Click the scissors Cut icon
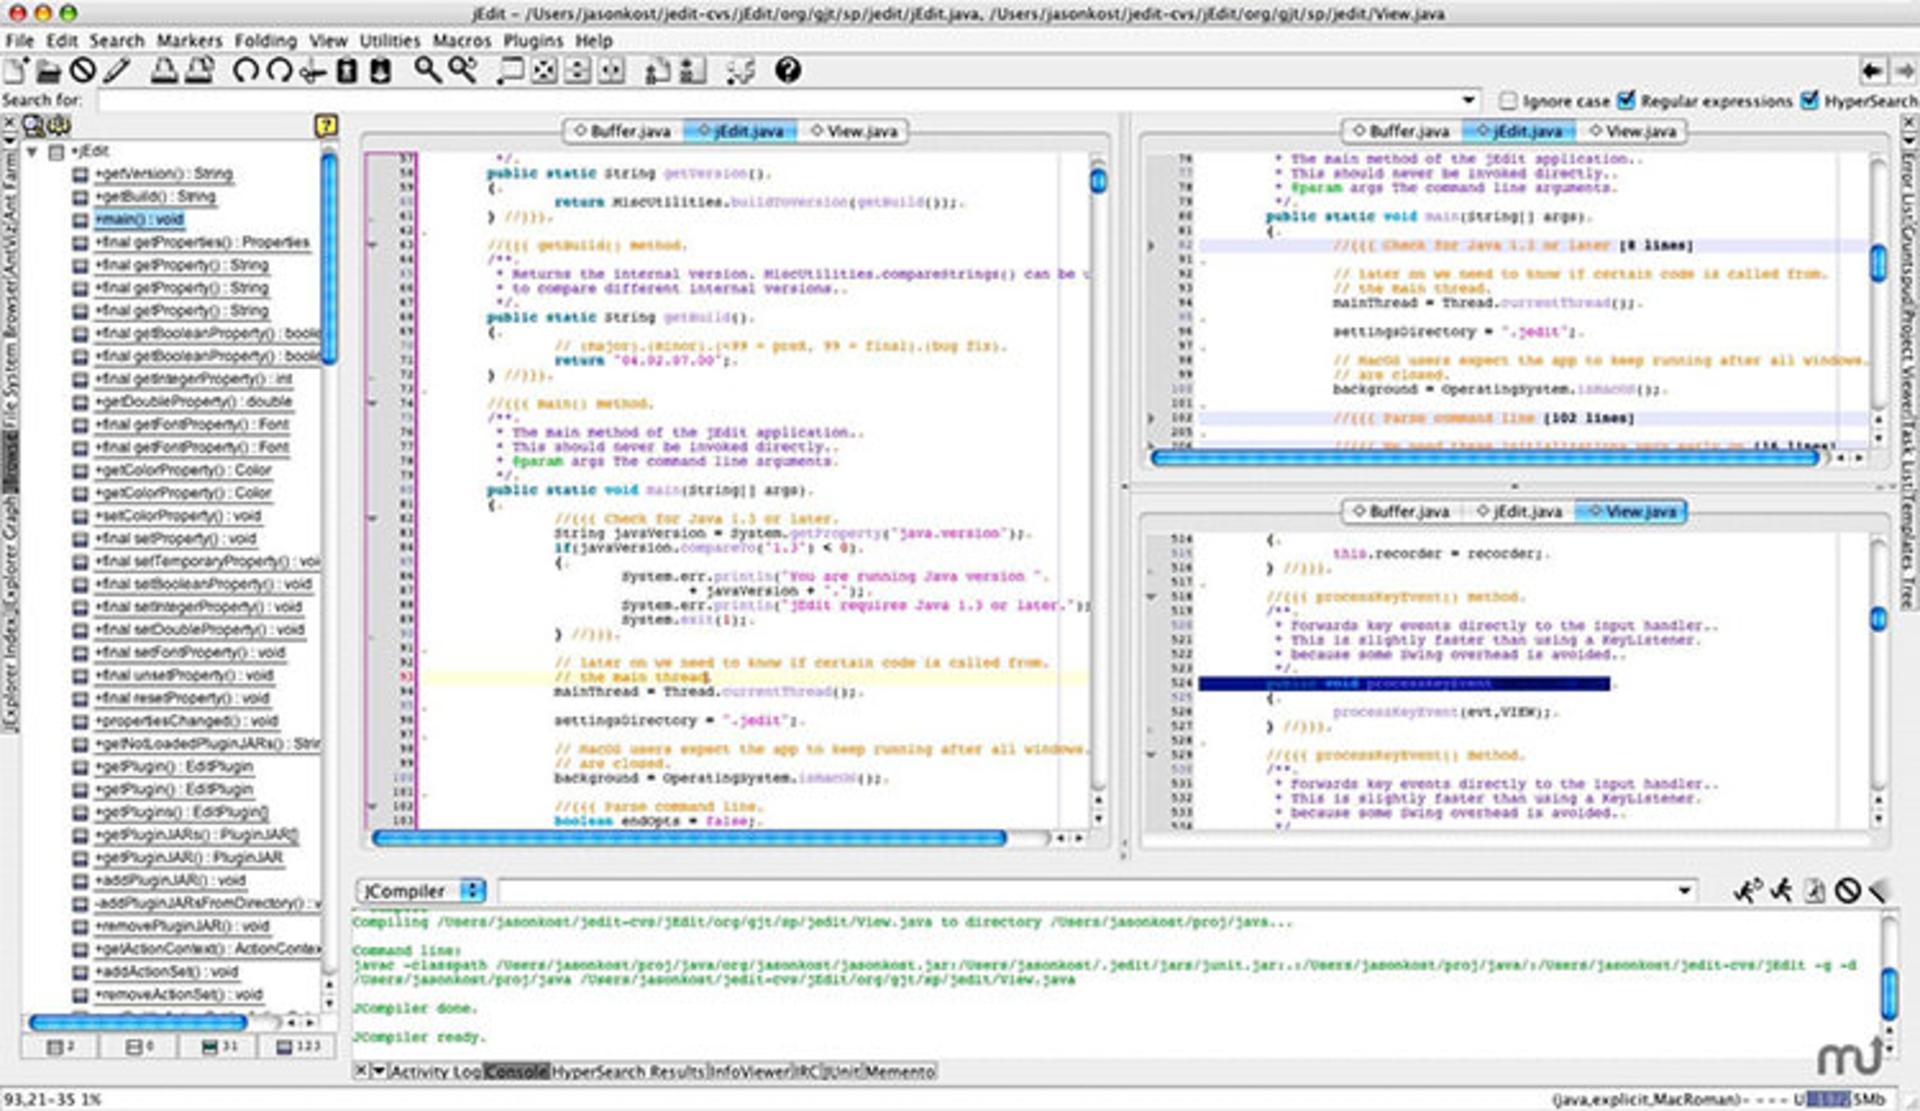Image resolution: width=1920 pixels, height=1111 pixels. tap(313, 71)
